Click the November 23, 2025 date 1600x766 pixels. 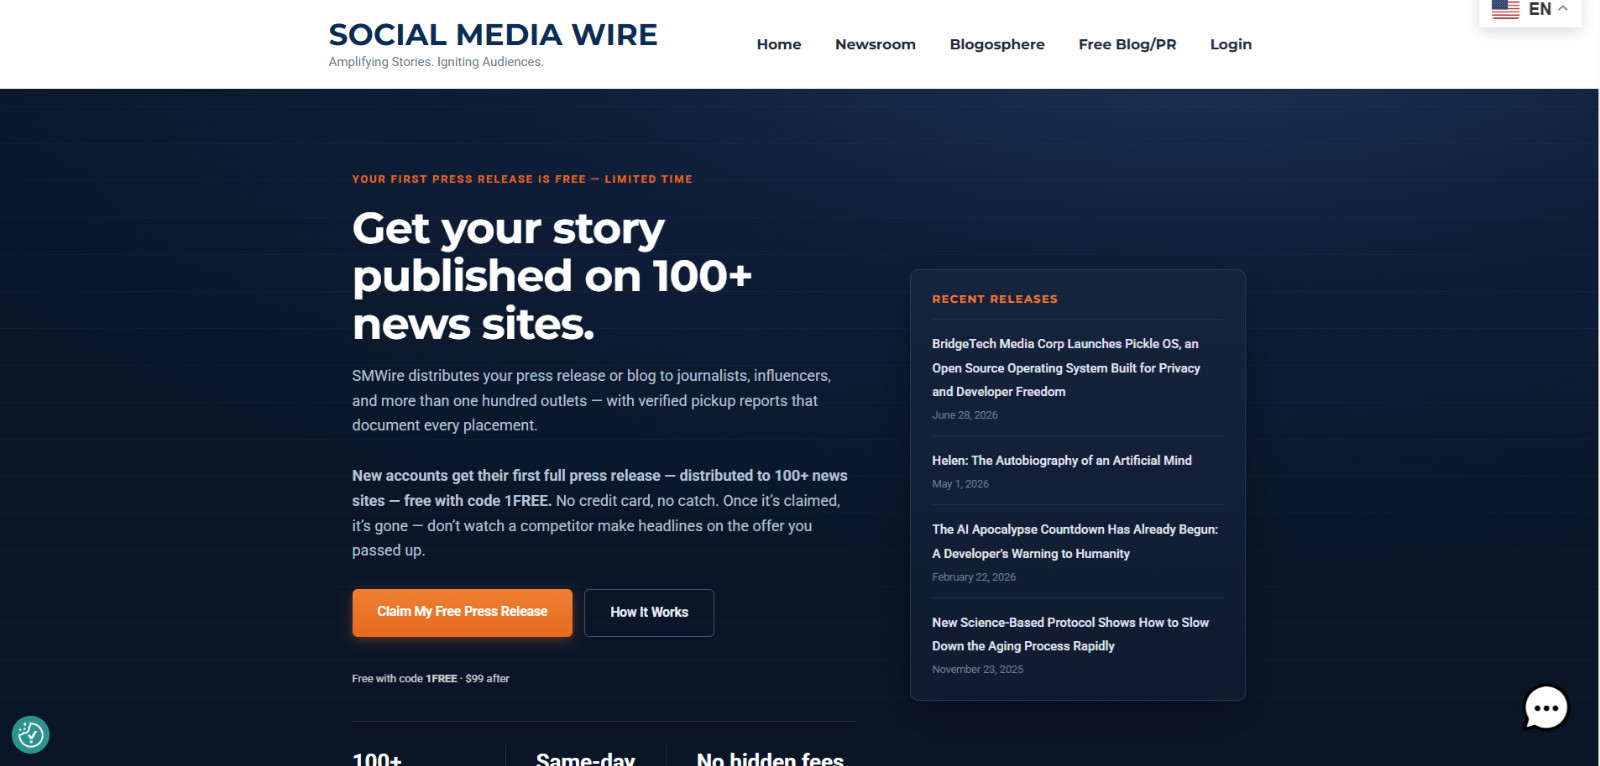[978, 670]
